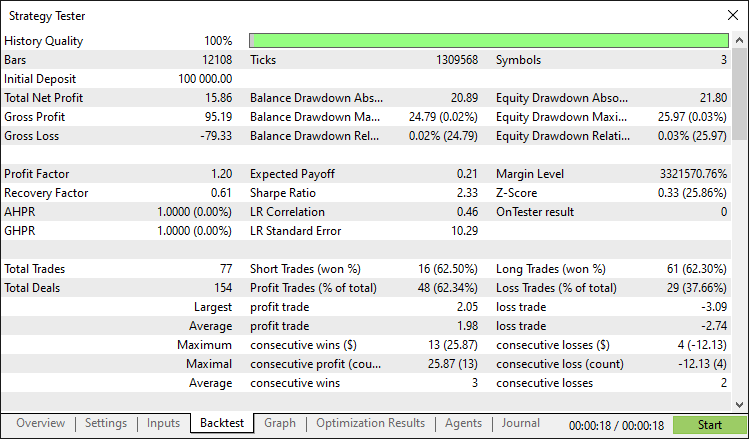Screen dimensions: 749x439
Task: Click the scrollbar down arrow
Action: pos(739,405)
